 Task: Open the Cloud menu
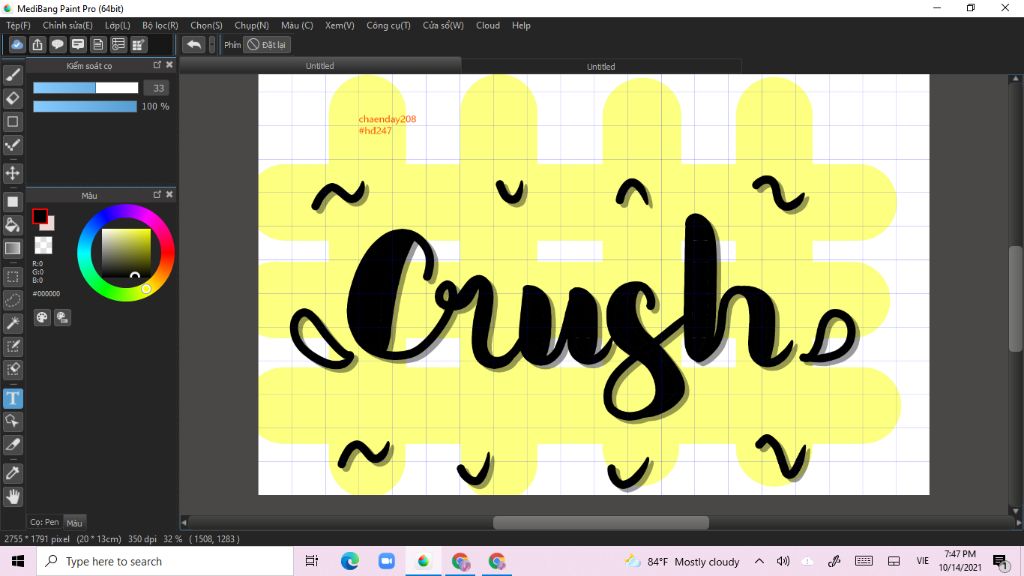[x=488, y=25]
